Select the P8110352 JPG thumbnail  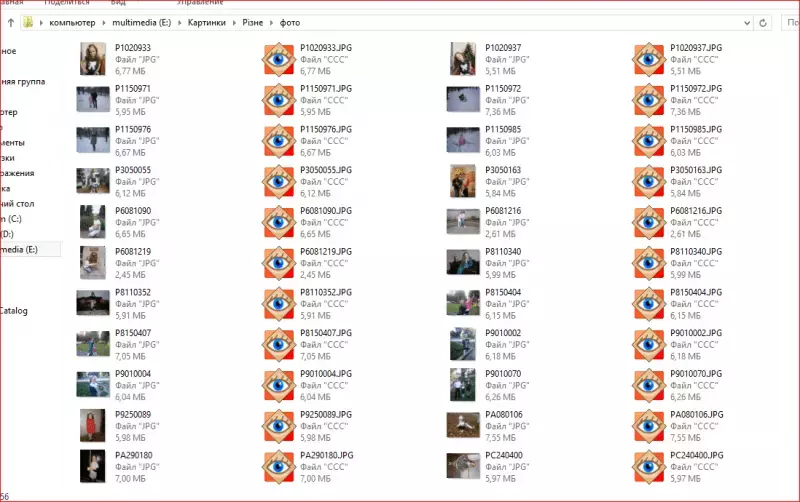[x=93, y=303]
